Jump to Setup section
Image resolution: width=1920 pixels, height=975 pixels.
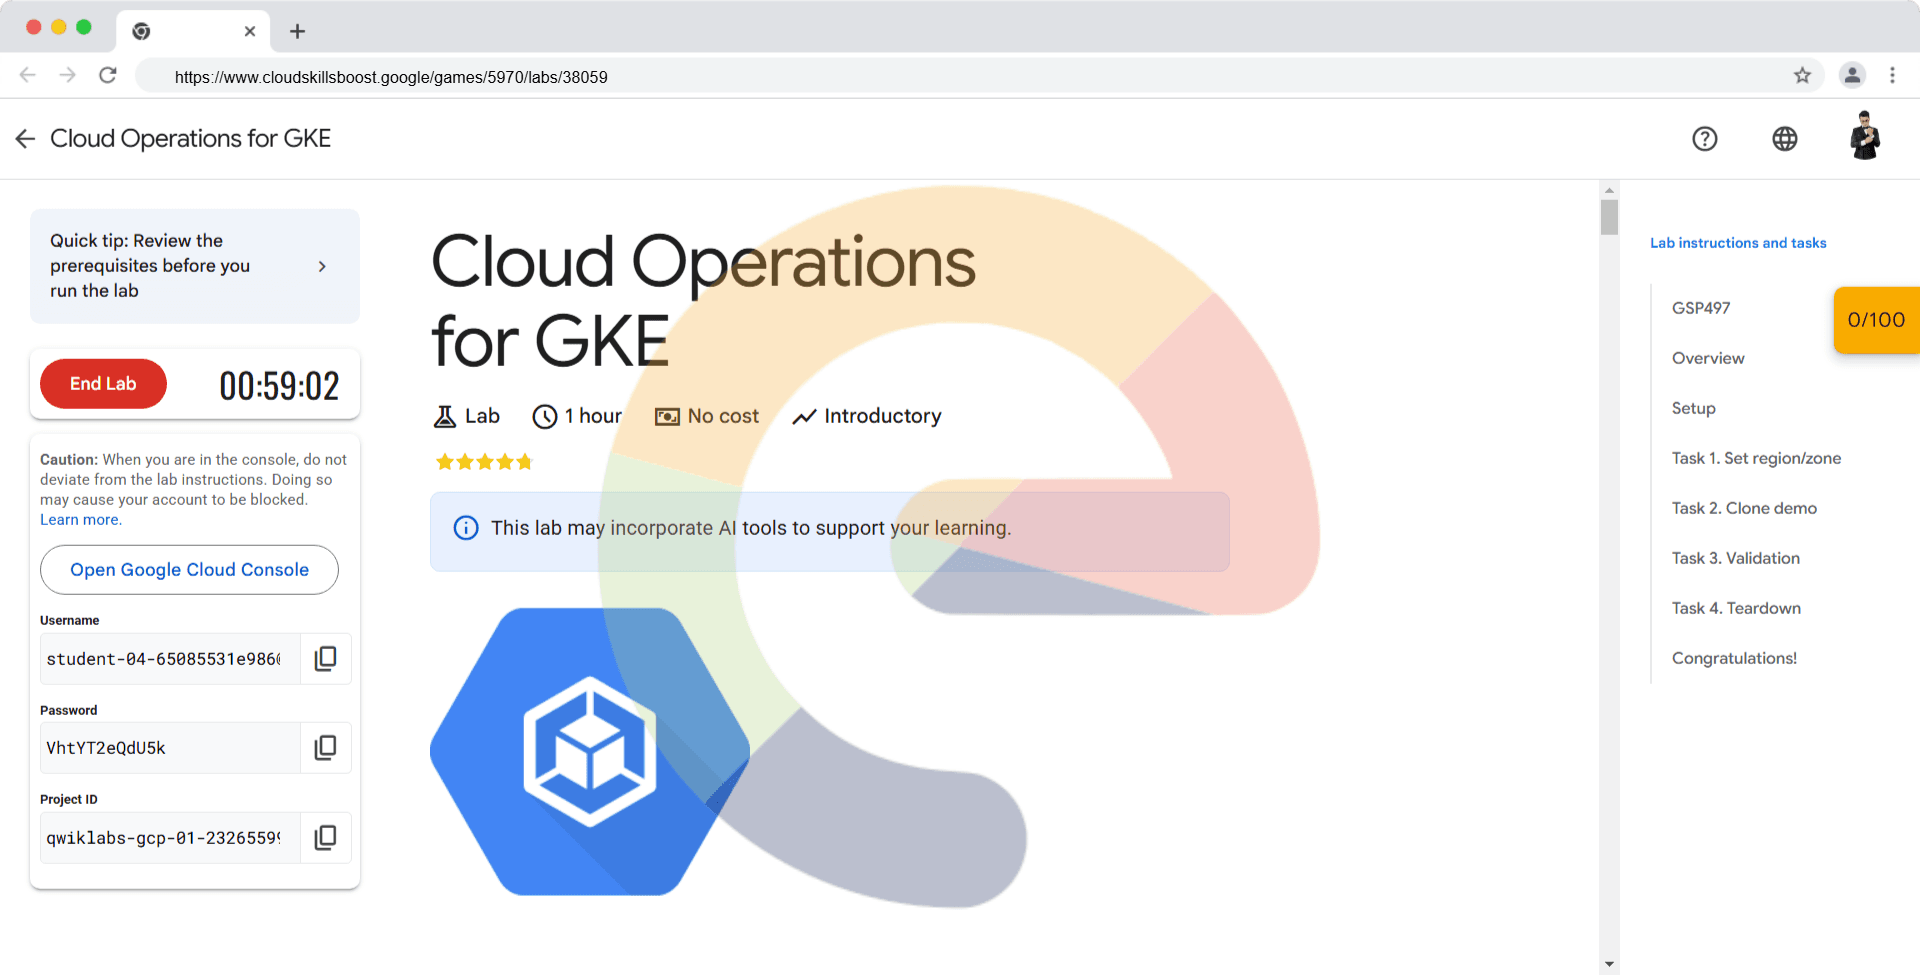1694,408
